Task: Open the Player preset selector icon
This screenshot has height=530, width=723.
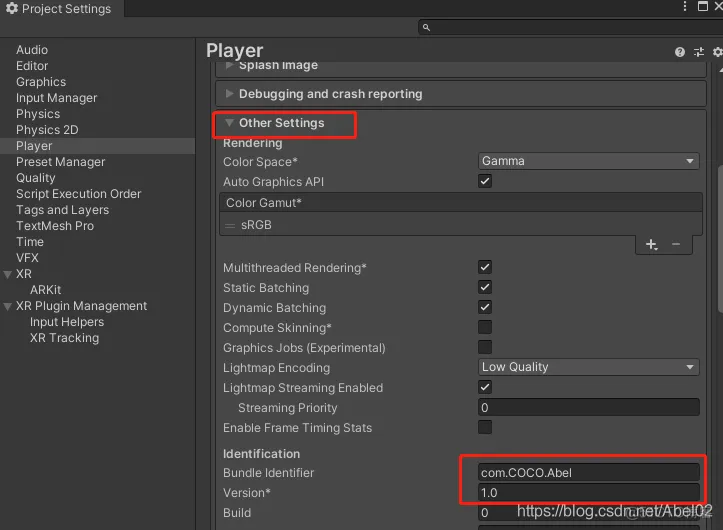Action: (699, 52)
